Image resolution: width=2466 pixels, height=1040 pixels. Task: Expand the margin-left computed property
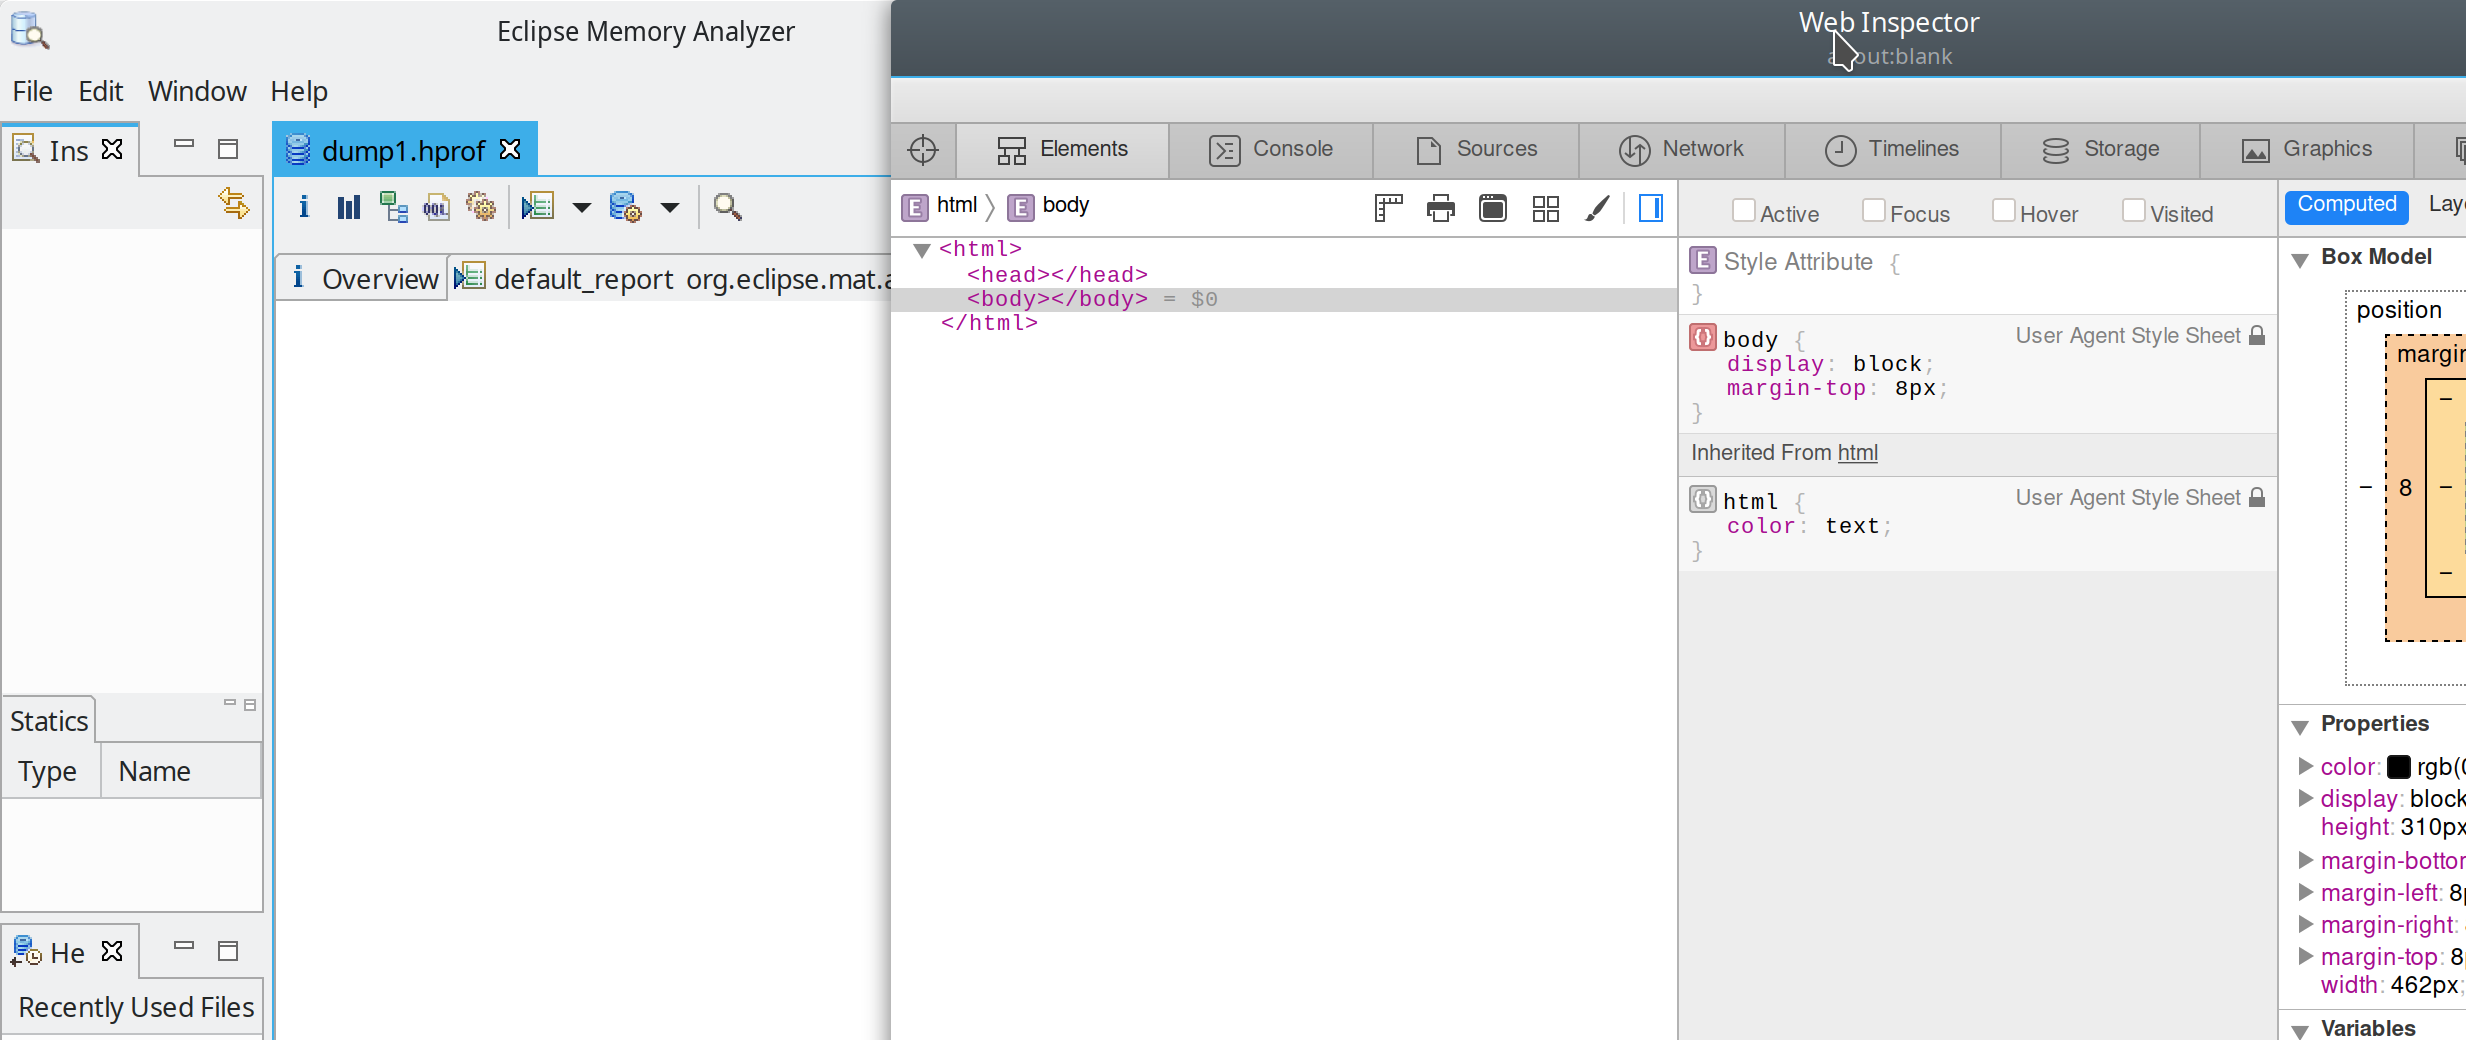2305,892
